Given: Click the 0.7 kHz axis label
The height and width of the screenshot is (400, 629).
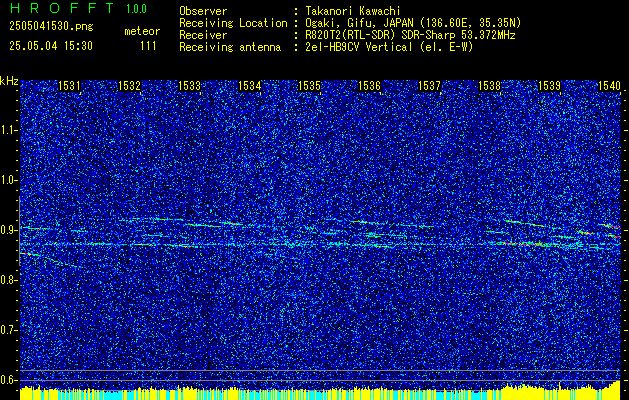Looking at the screenshot, I should 8,330.
